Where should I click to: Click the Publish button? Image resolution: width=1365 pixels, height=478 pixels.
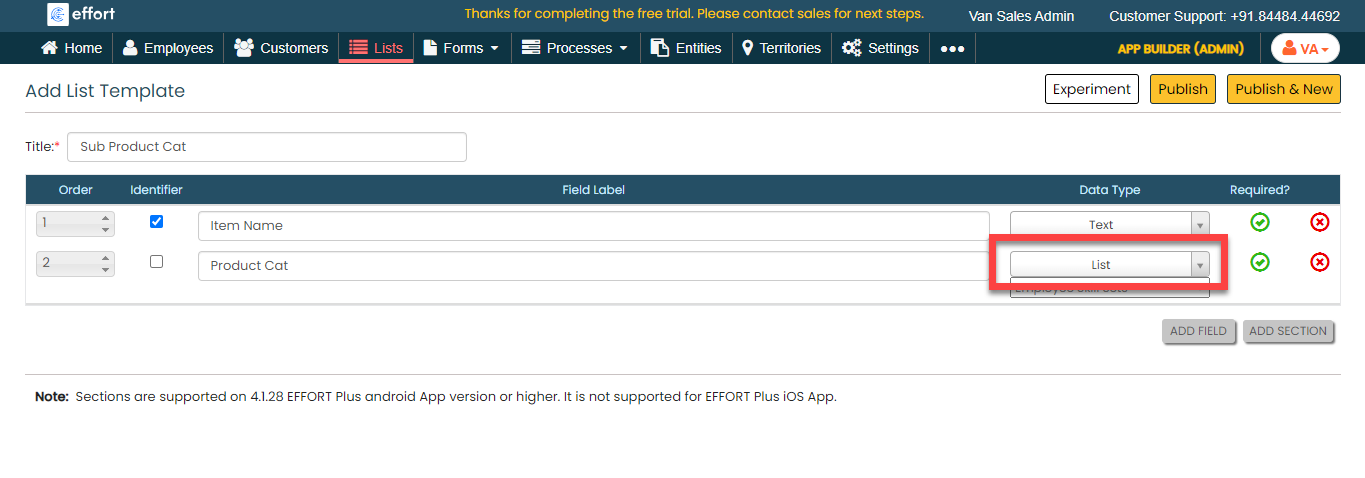(1183, 89)
